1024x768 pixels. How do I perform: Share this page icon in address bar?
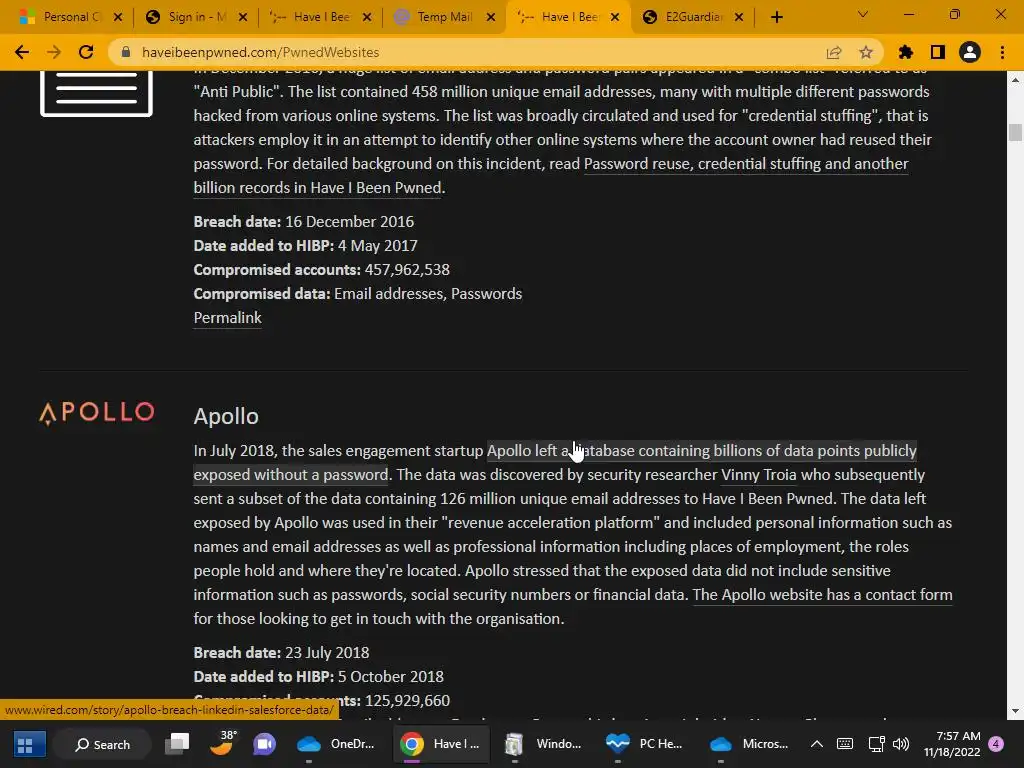click(x=834, y=52)
